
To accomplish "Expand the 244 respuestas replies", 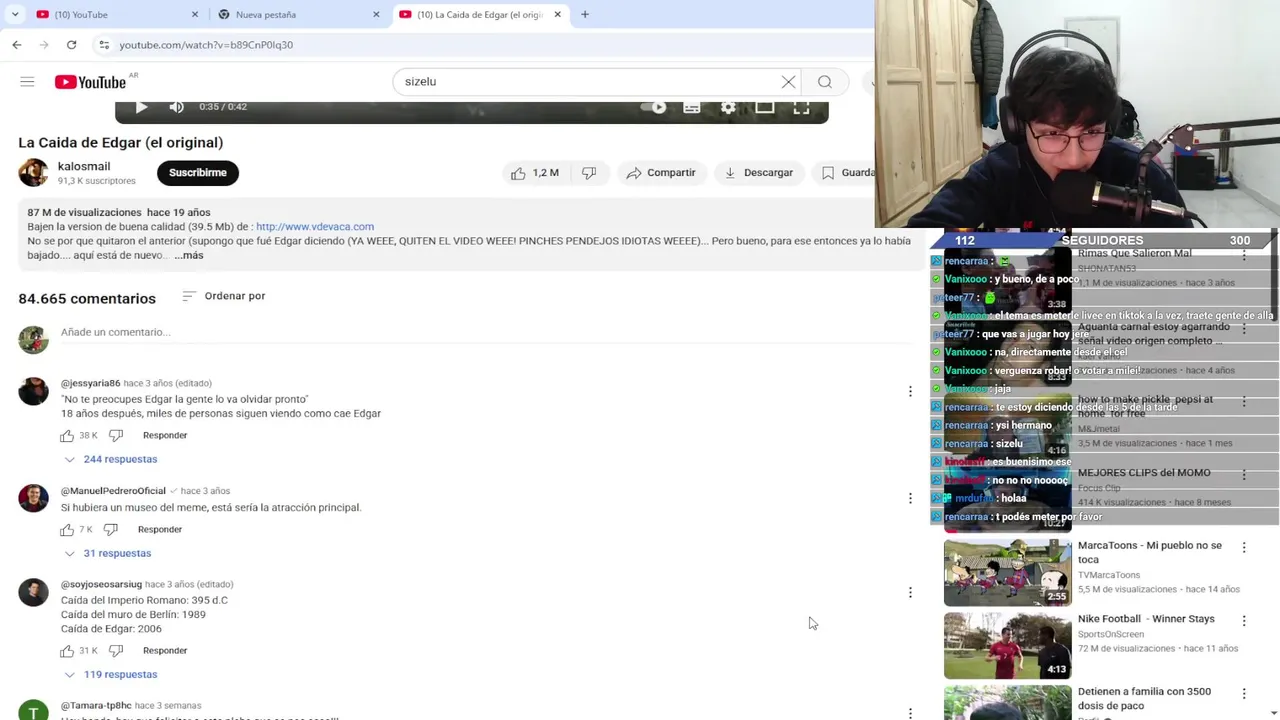I will click(x=111, y=459).
